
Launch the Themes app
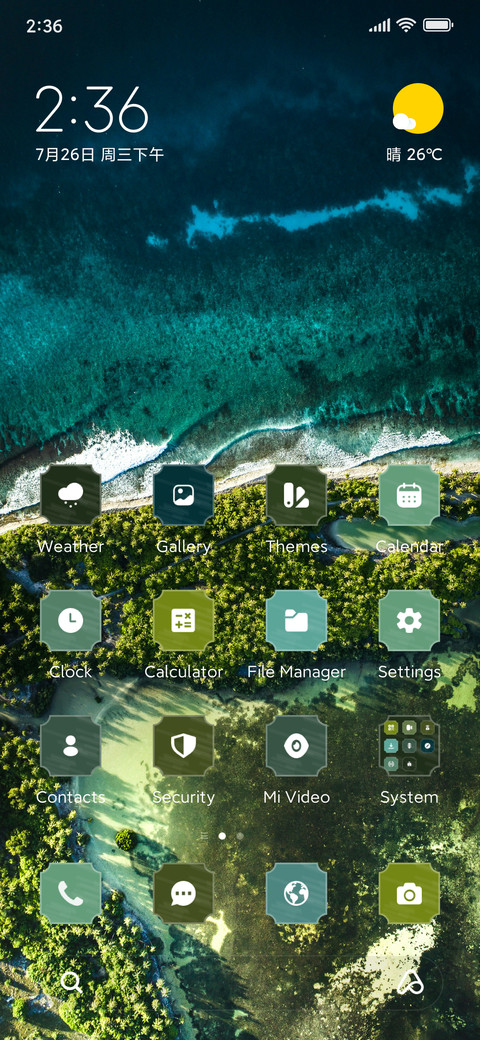pyautogui.click(x=296, y=495)
